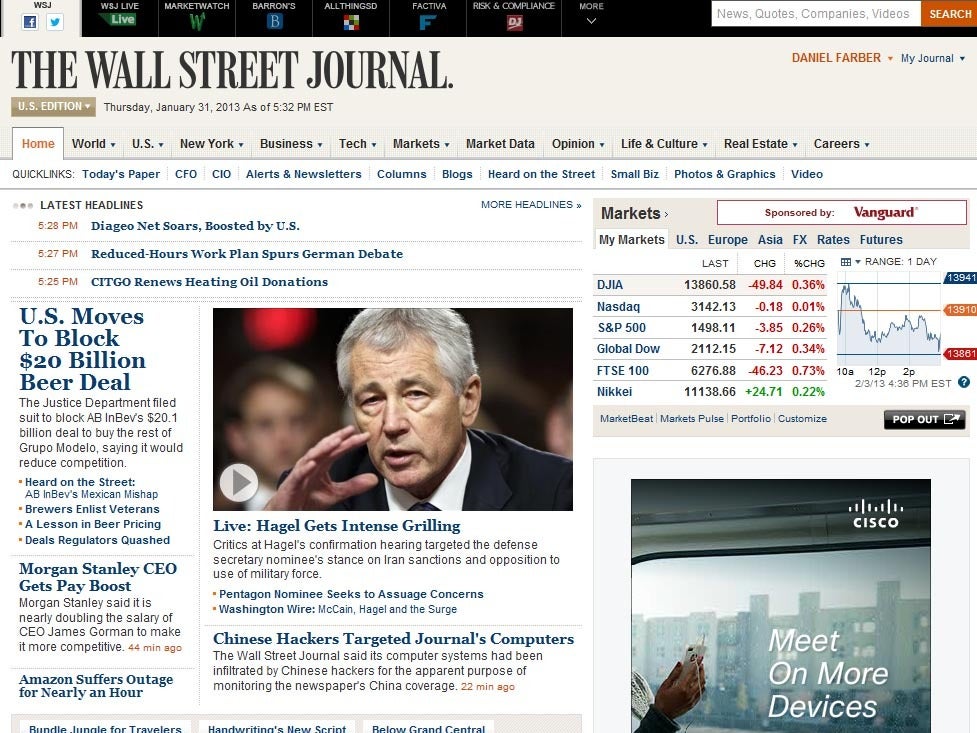
Task: Open CFO quicklink
Action: [x=186, y=175]
